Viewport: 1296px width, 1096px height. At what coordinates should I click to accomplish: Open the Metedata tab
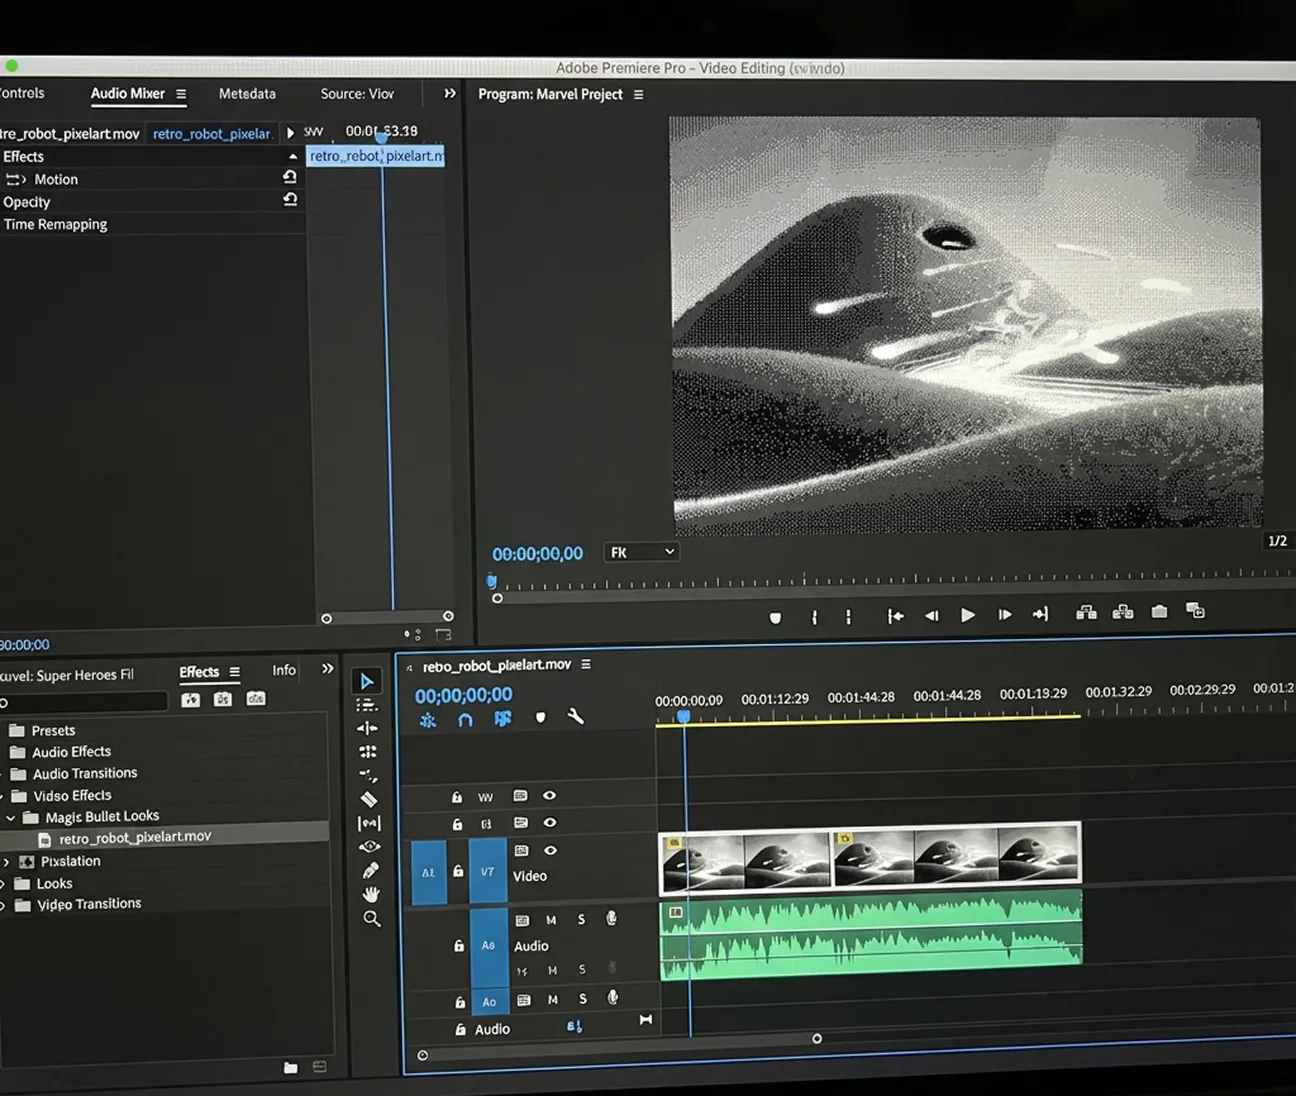coord(247,94)
